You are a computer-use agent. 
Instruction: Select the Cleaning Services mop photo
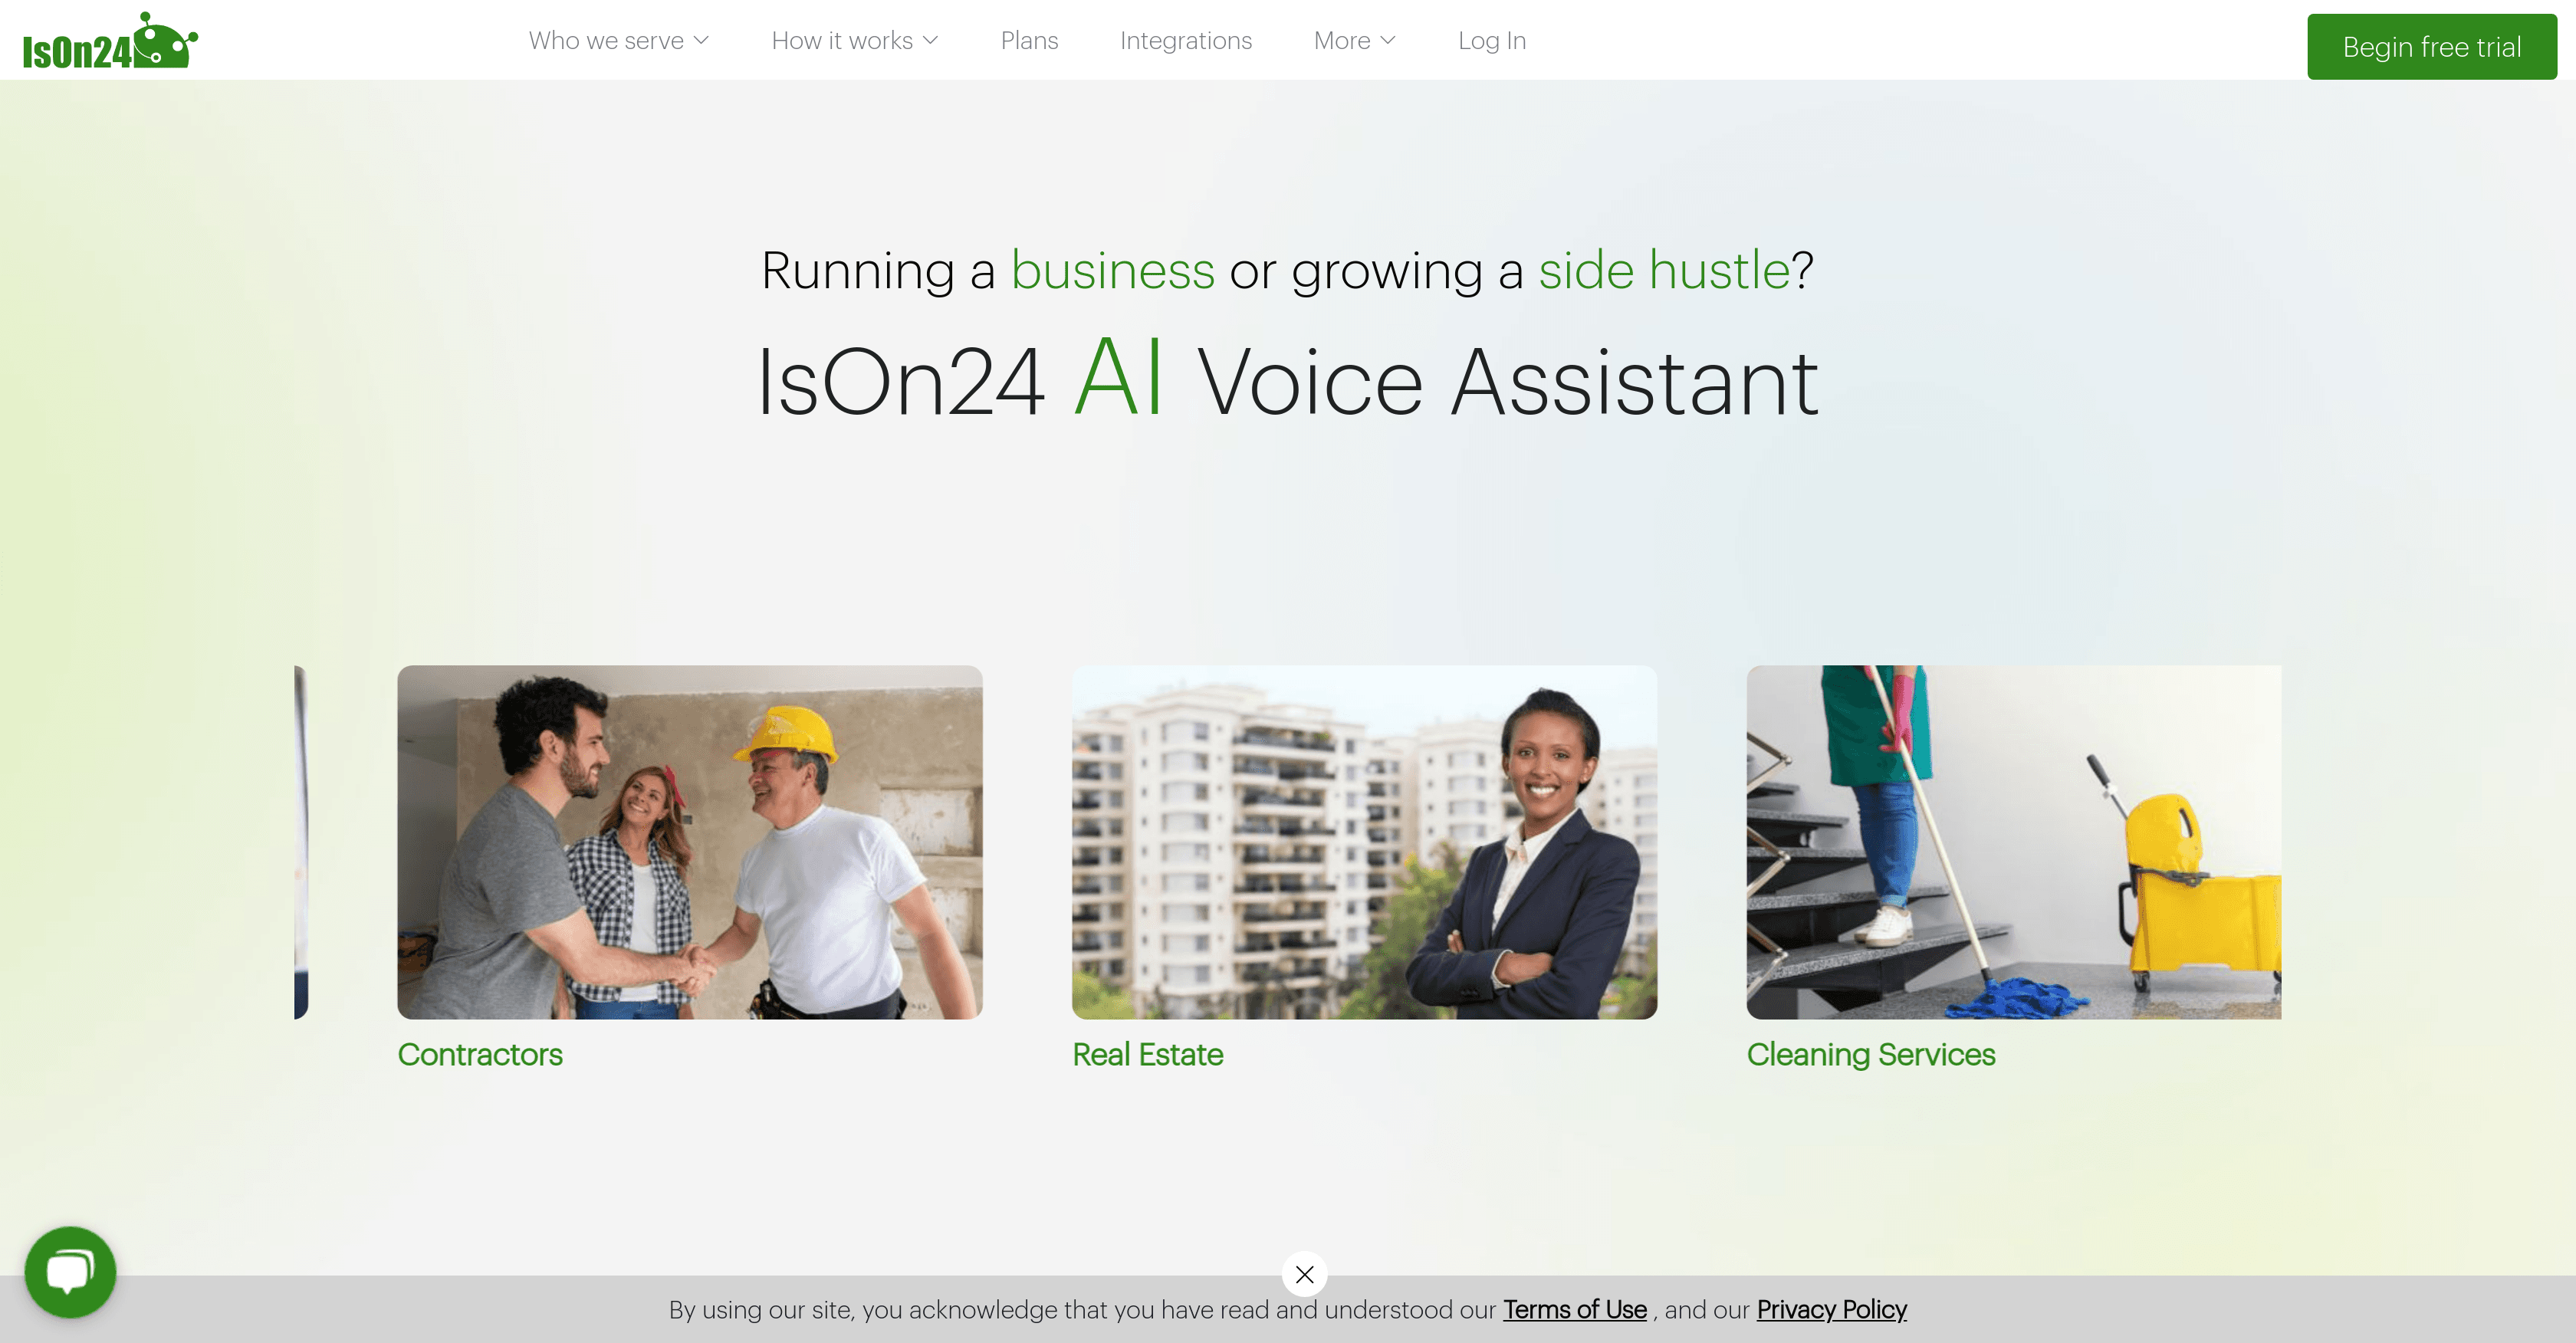click(2013, 842)
